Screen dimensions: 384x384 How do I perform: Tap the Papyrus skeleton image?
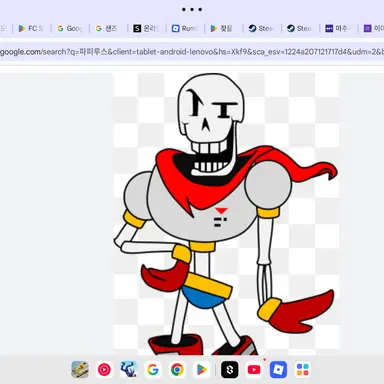point(226,214)
